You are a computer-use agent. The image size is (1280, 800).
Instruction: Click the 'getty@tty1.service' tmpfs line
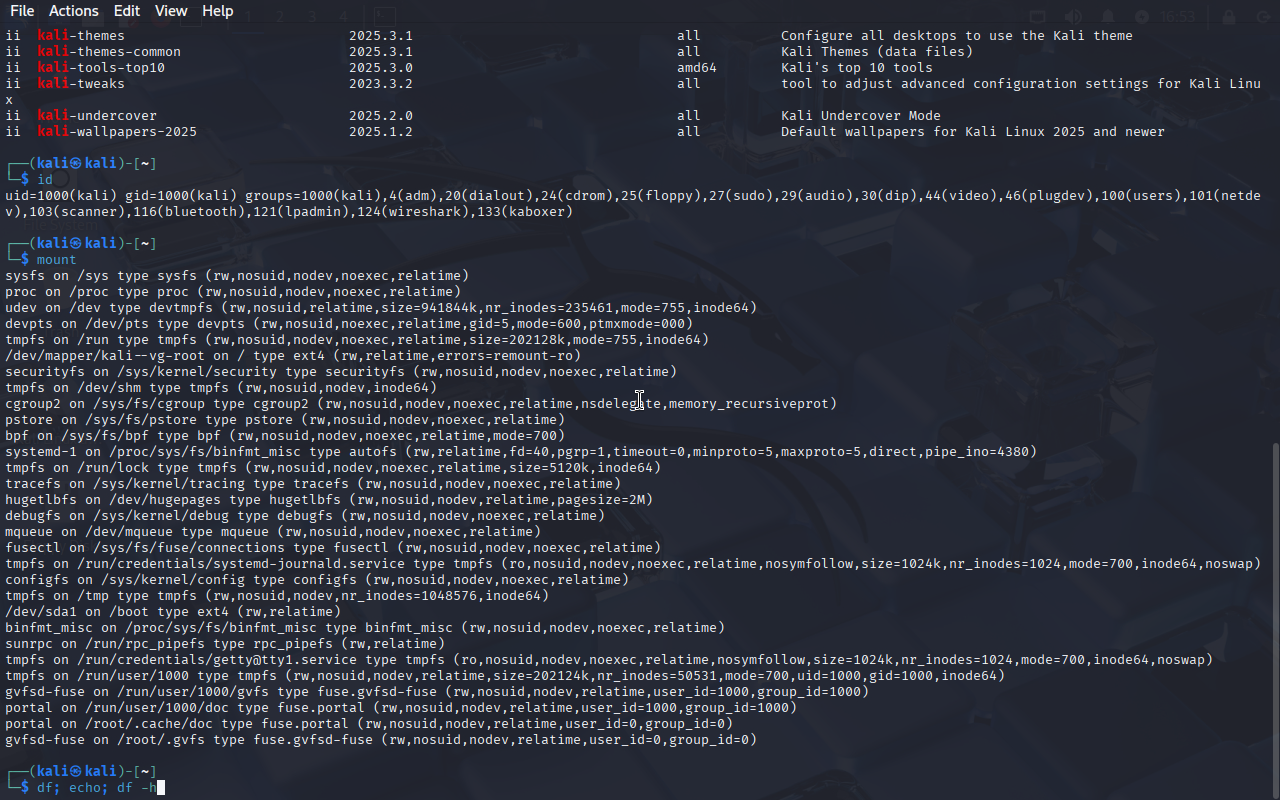pyautogui.click(x=609, y=660)
